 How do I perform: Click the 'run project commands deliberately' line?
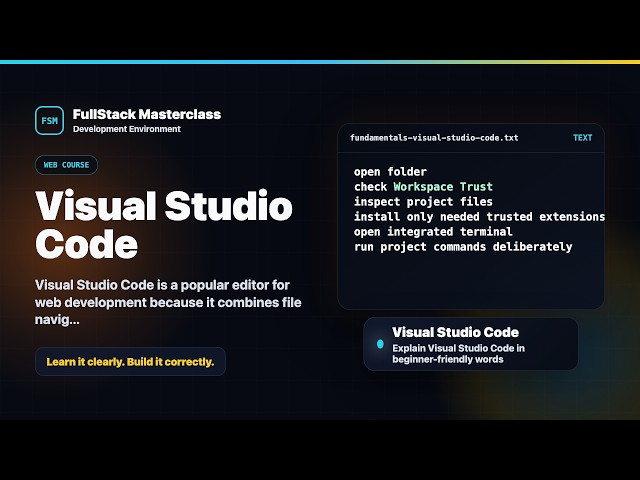click(x=463, y=247)
